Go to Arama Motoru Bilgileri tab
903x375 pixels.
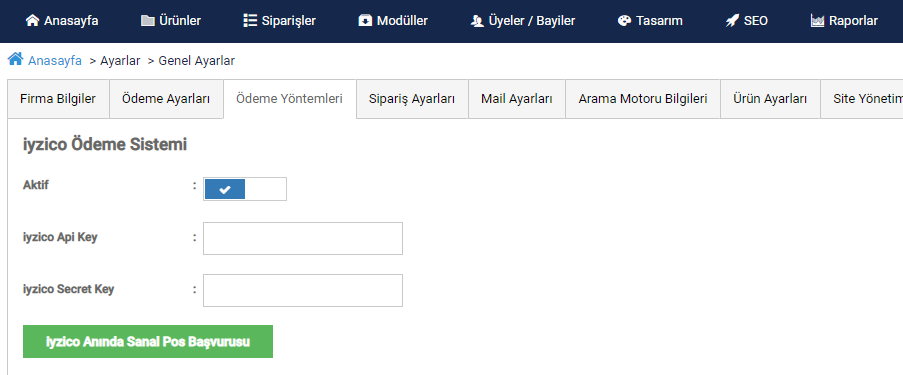pos(643,99)
